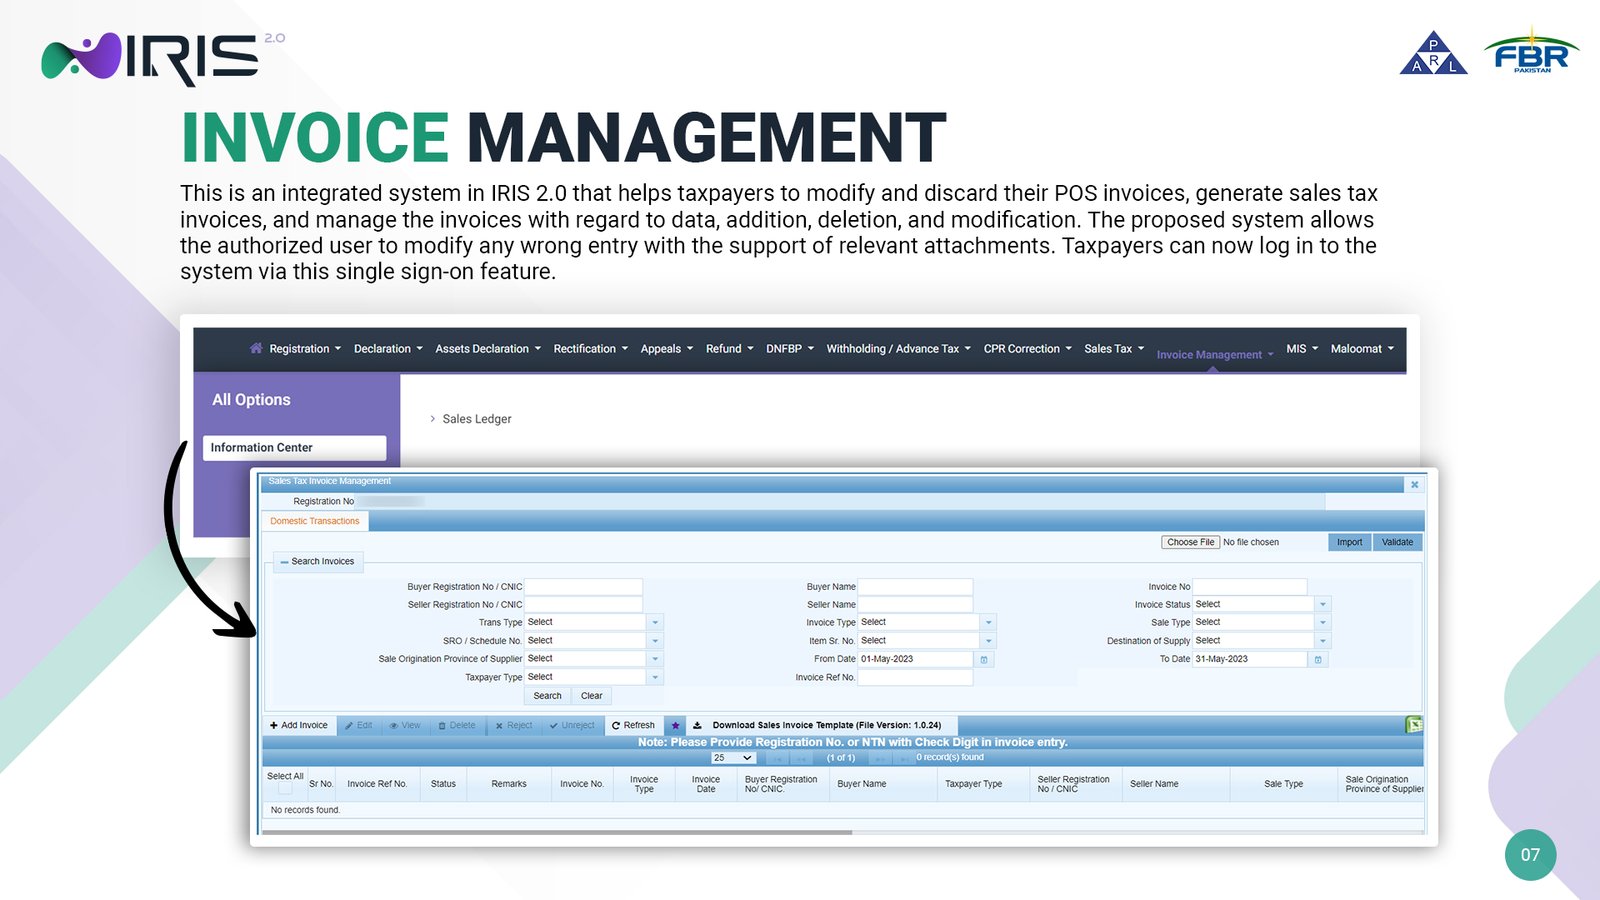The height and width of the screenshot is (900, 1600).
Task: Open the Destination of Supply dropdown
Action: 1322,641
